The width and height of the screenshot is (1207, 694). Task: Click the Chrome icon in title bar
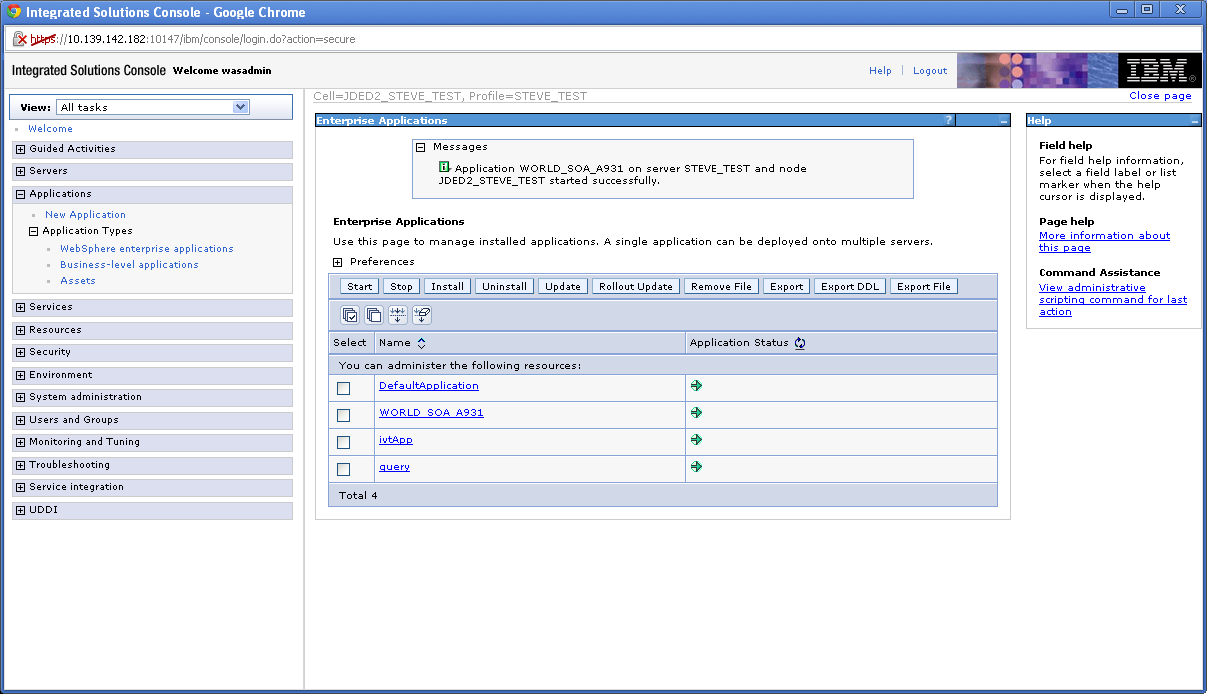pos(14,12)
